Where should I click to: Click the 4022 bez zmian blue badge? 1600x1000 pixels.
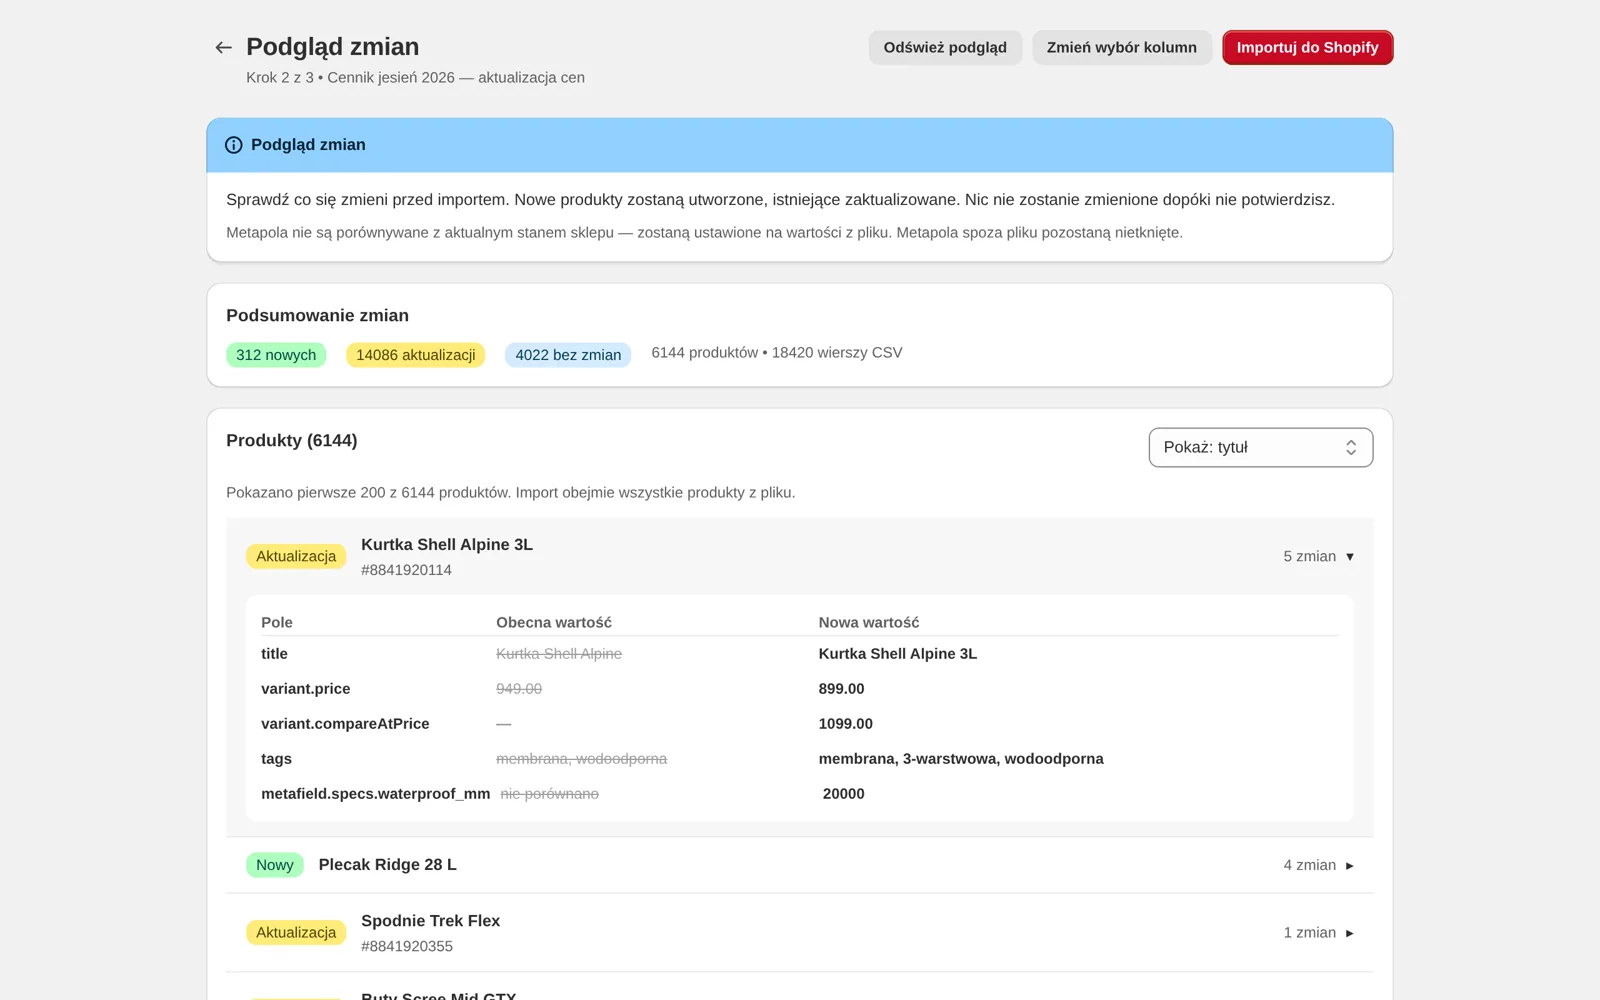pos(568,355)
